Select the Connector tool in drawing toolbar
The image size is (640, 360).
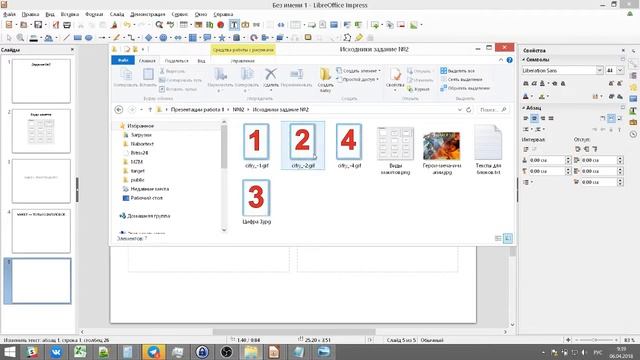[131, 38]
